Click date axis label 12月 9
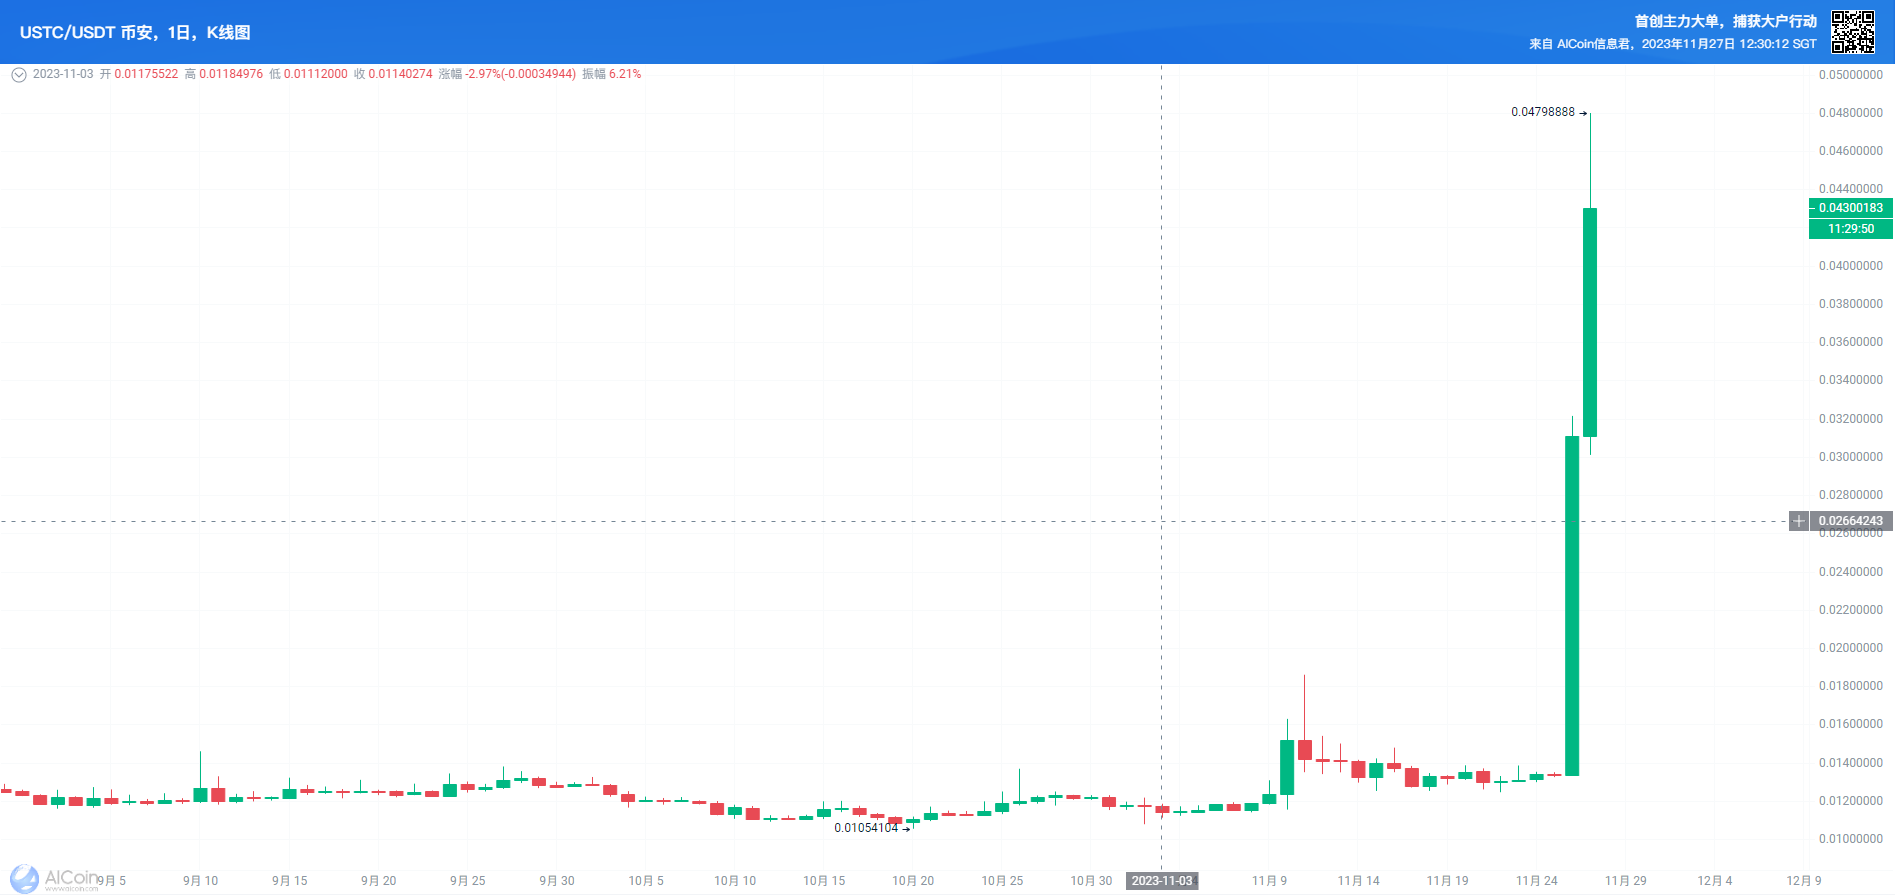Image resolution: width=1895 pixels, height=895 pixels. 1803,881
